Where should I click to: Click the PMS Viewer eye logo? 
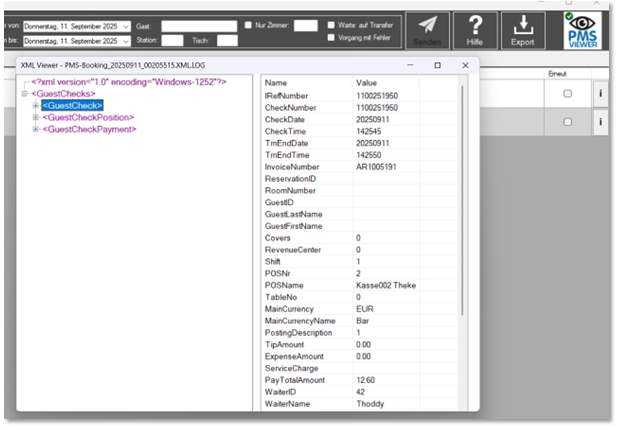(x=580, y=29)
